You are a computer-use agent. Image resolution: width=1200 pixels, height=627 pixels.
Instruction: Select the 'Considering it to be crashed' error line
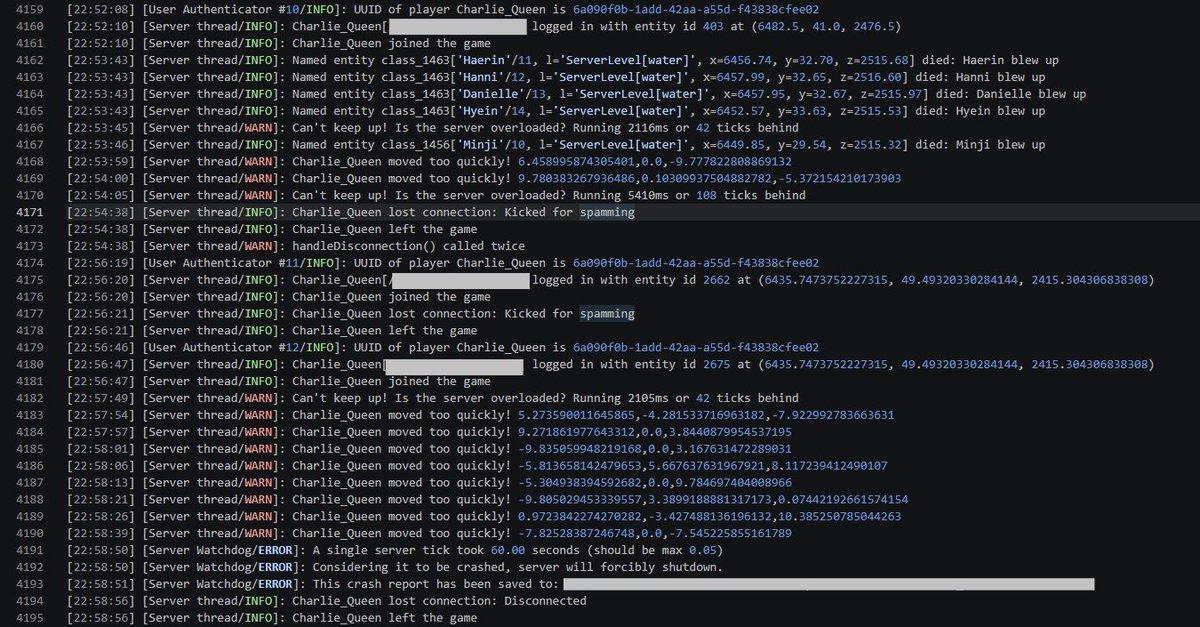394,568
